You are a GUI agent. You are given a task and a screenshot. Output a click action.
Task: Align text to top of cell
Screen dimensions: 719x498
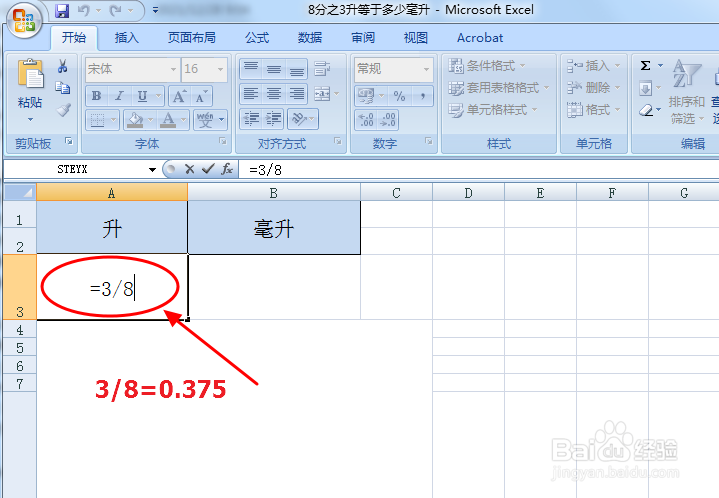250,69
